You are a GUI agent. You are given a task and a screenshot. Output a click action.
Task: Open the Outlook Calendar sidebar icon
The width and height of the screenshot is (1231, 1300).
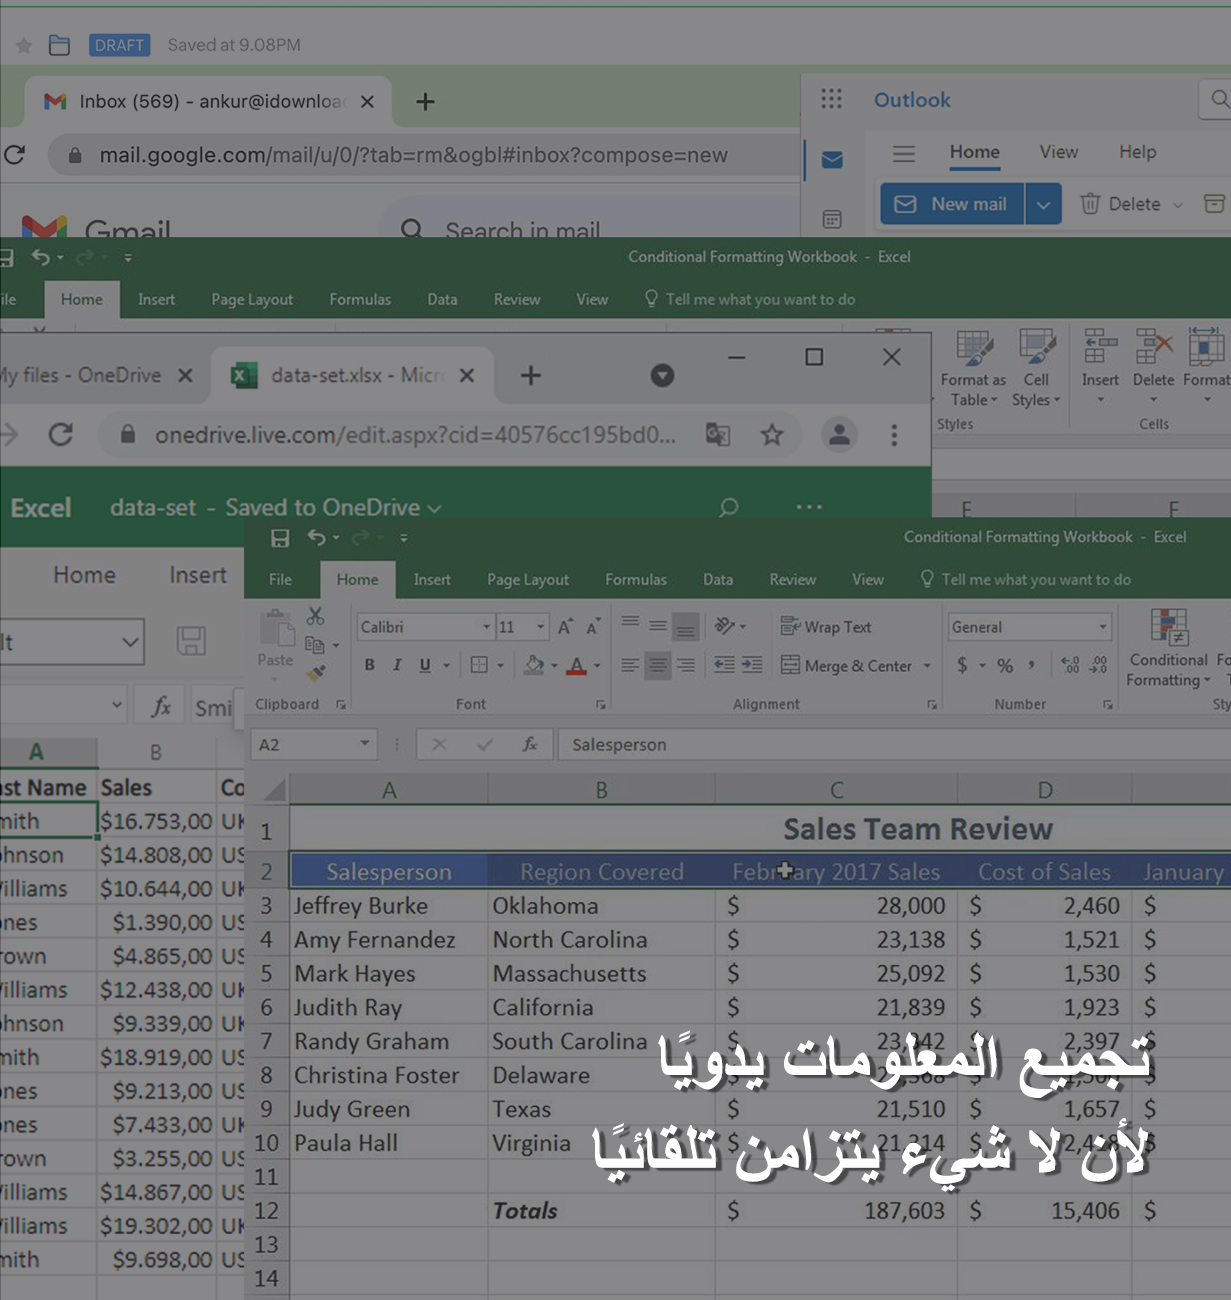click(832, 219)
